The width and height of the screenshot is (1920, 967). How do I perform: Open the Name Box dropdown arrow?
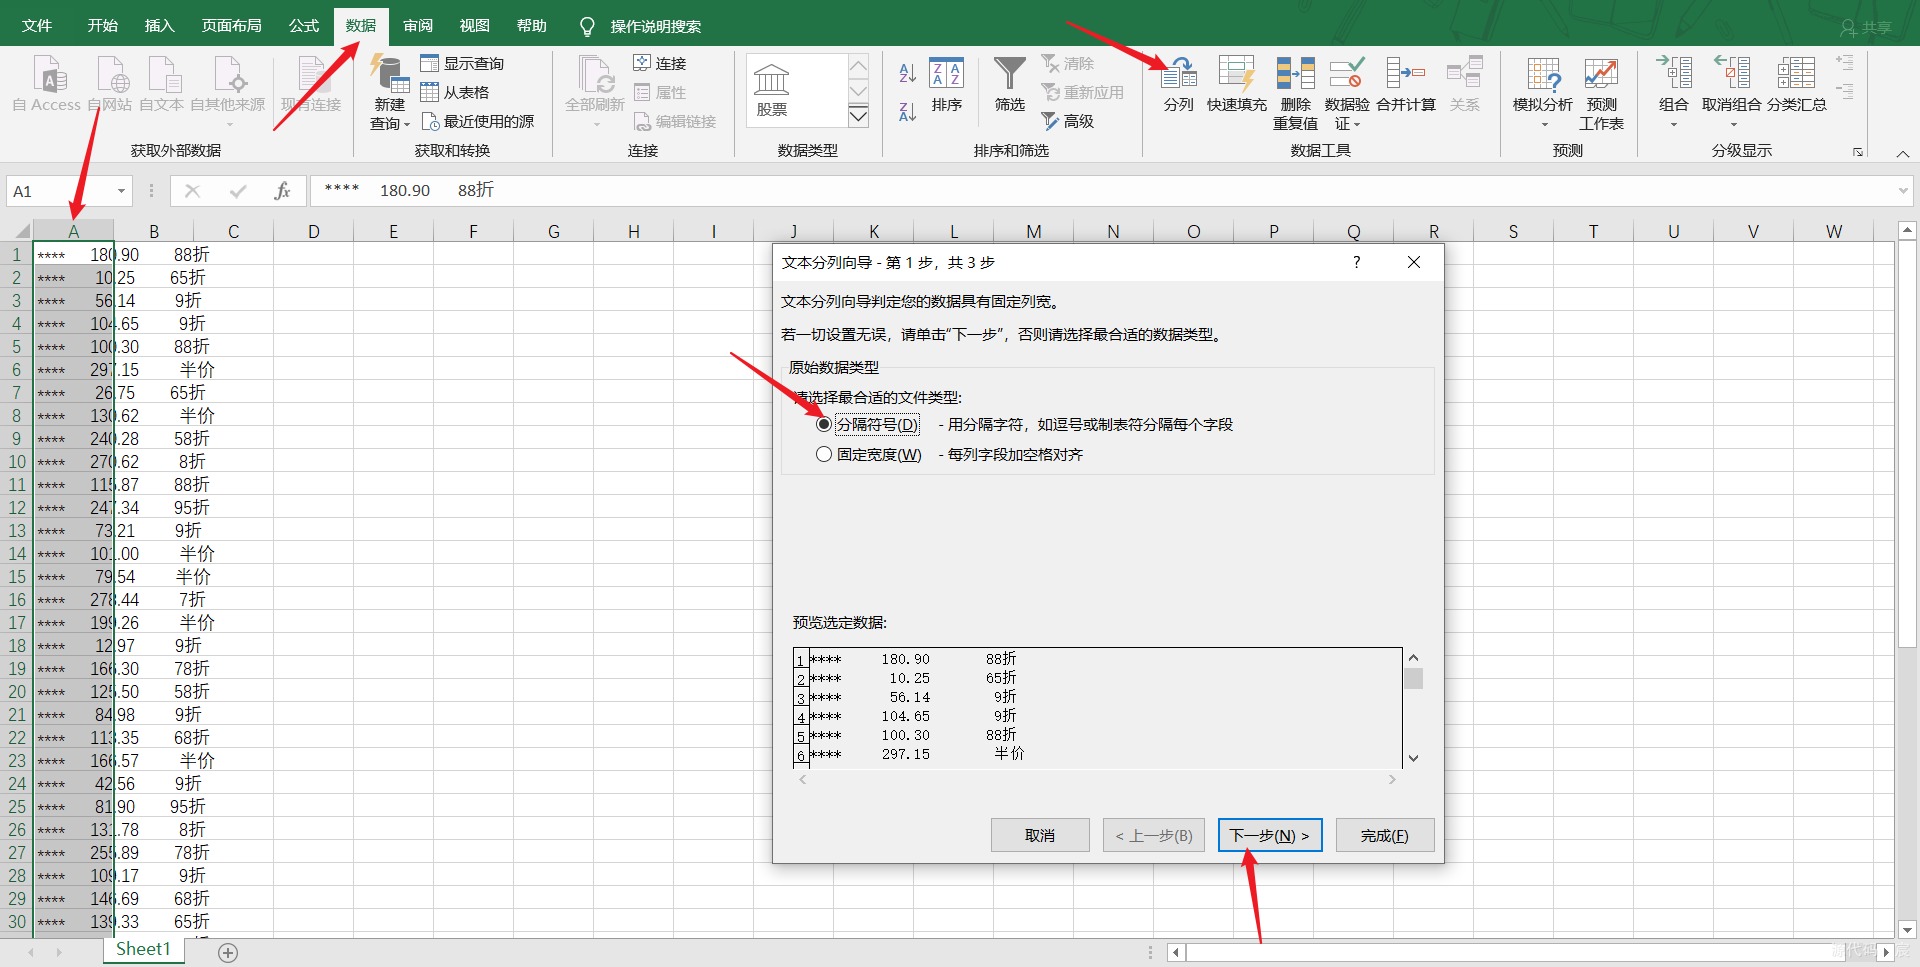pos(121,191)
